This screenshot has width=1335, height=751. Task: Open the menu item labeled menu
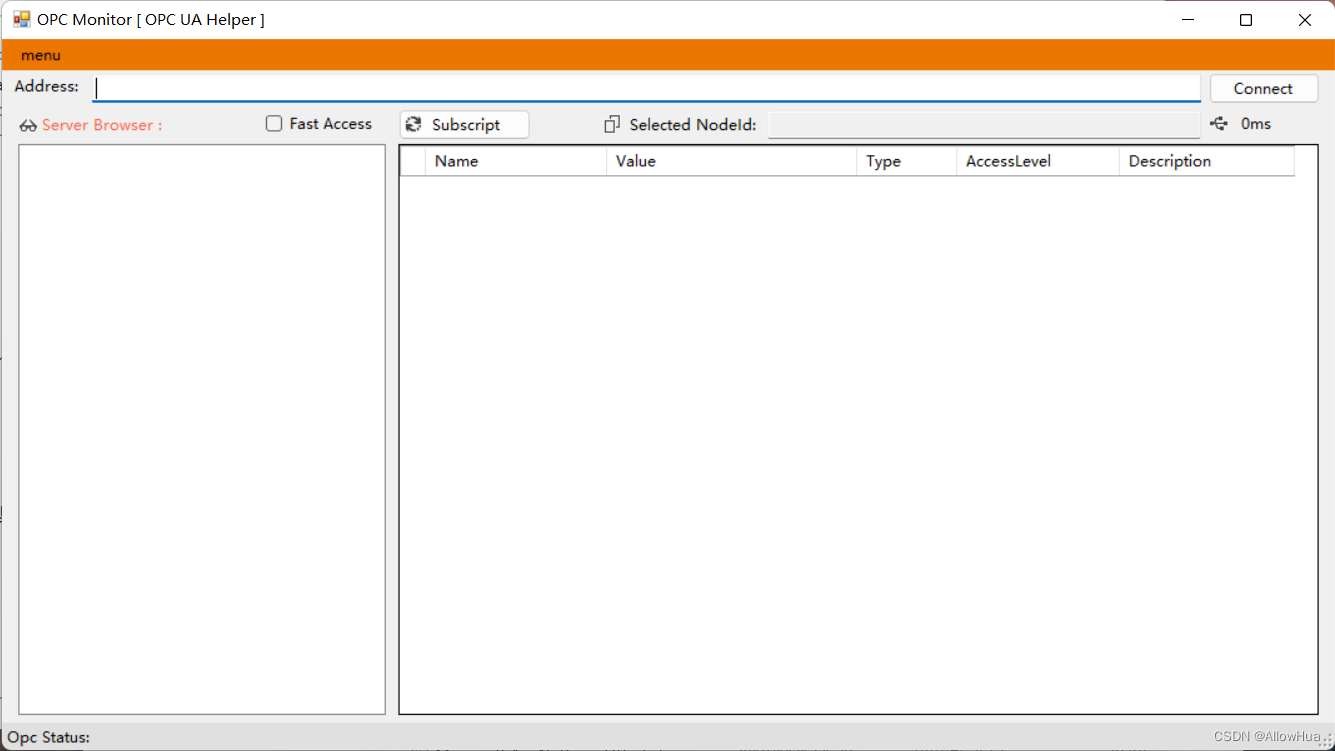(40, 55)
